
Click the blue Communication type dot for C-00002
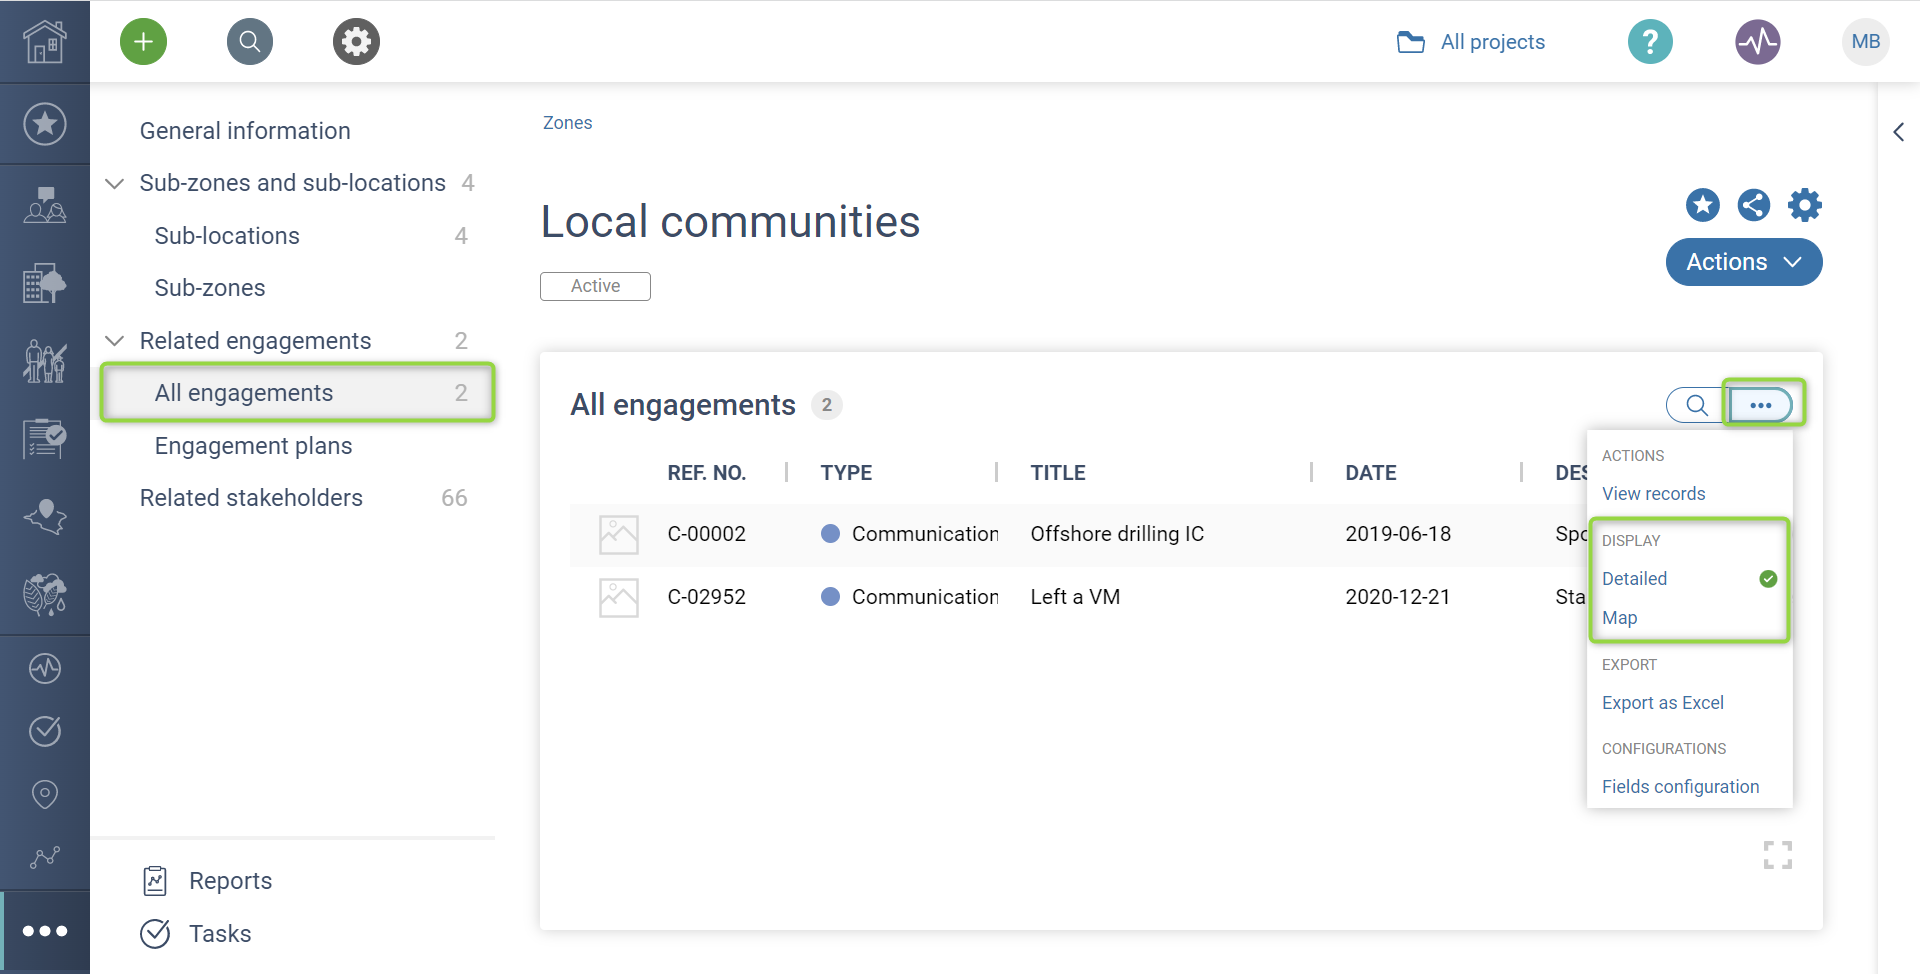(x=830, y=534)
